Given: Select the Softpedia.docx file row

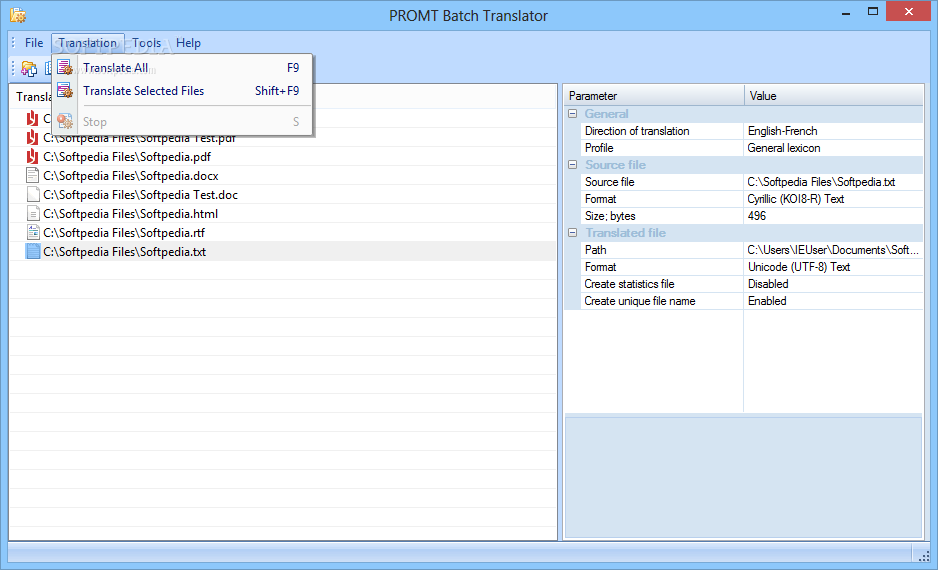Looking at the screenshot, I should pos(283,176).
